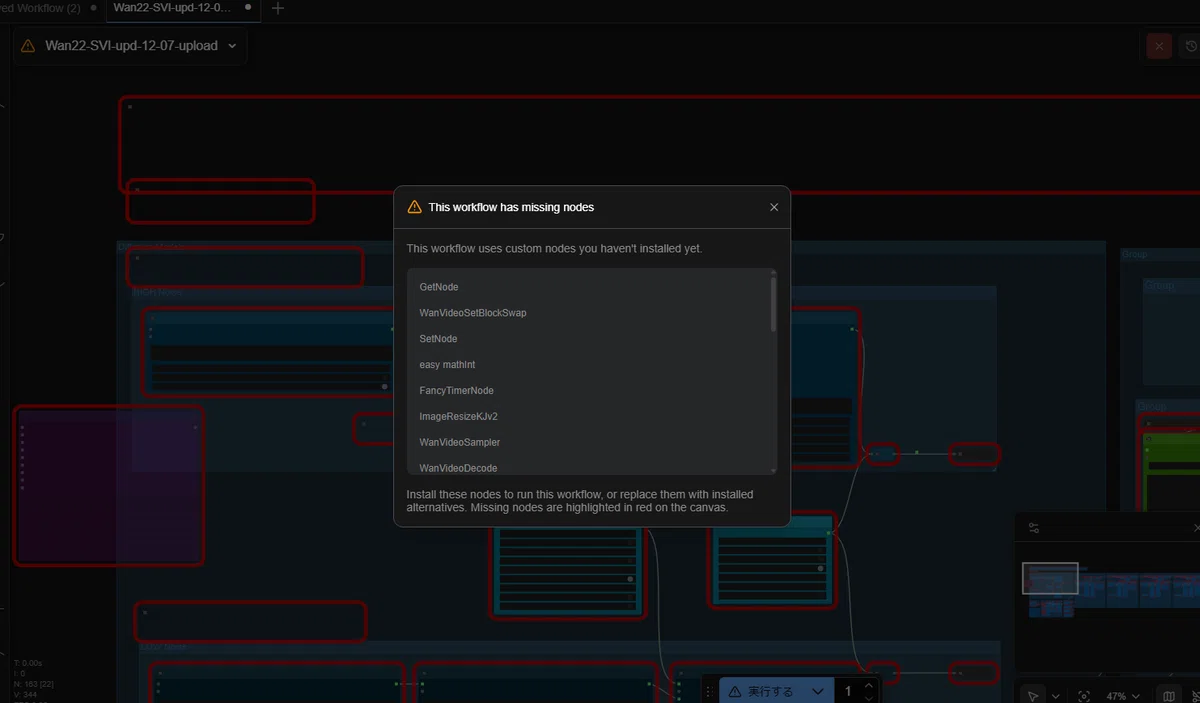
Task: Open the 47% zoom level dropdown
Action: (1123, 696)
